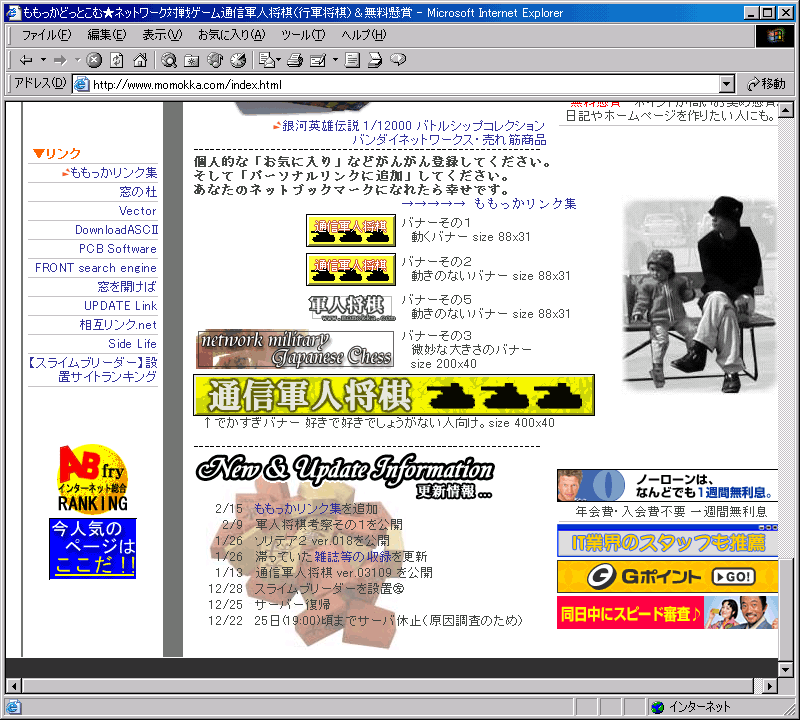Open the Back button history dropdown arrow

click(43, 60)
